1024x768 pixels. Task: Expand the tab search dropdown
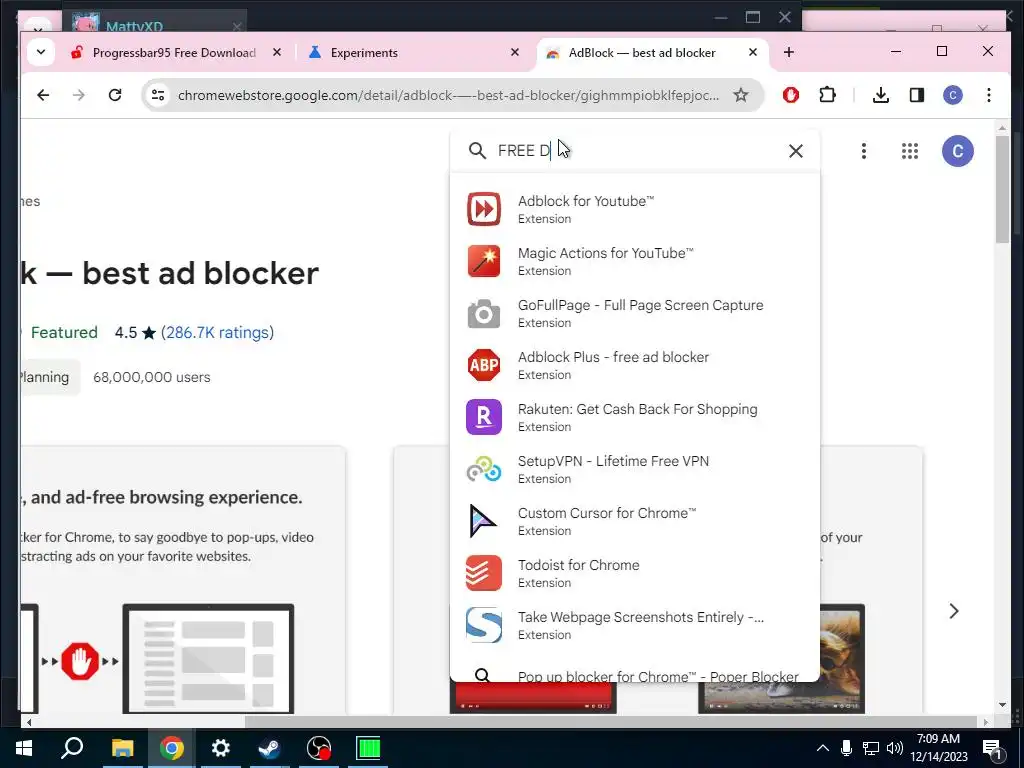pyautogui.click(x=40, y=52)
